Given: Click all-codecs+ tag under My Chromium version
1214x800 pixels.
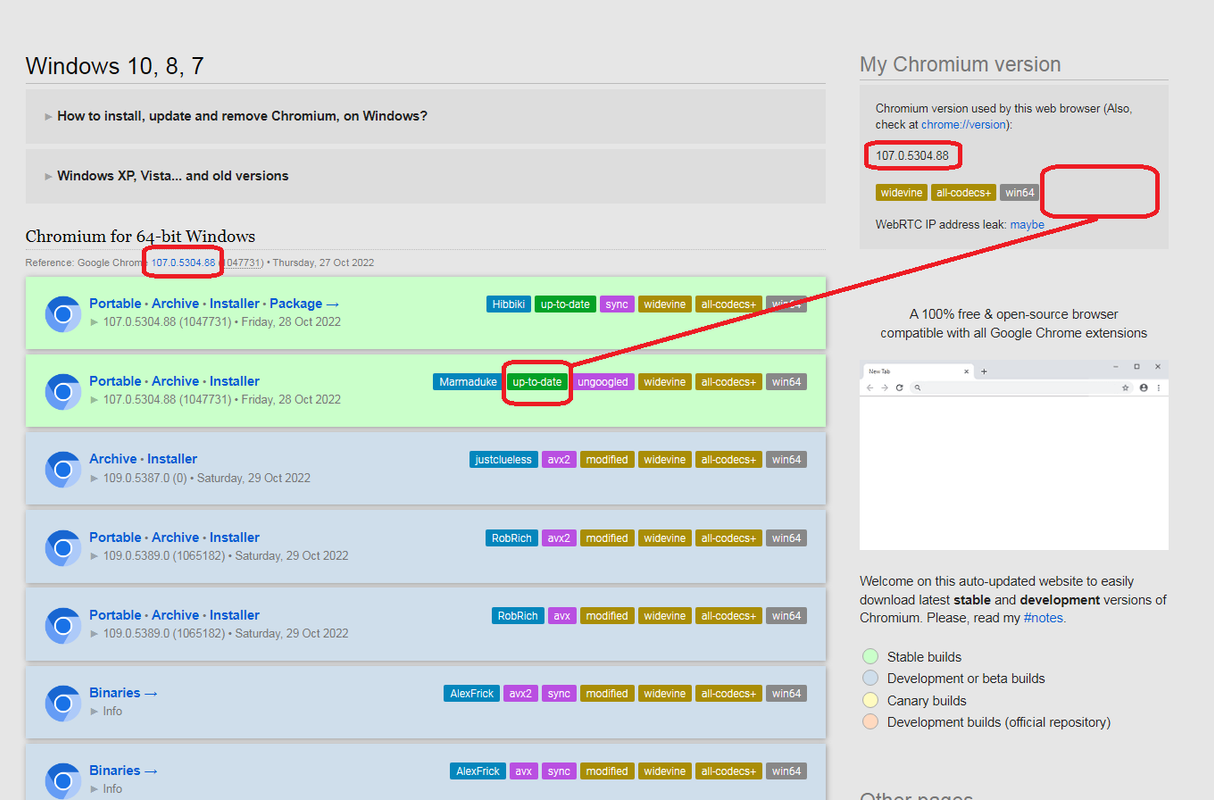Looking at the screenshot, I should pos(963,193).
